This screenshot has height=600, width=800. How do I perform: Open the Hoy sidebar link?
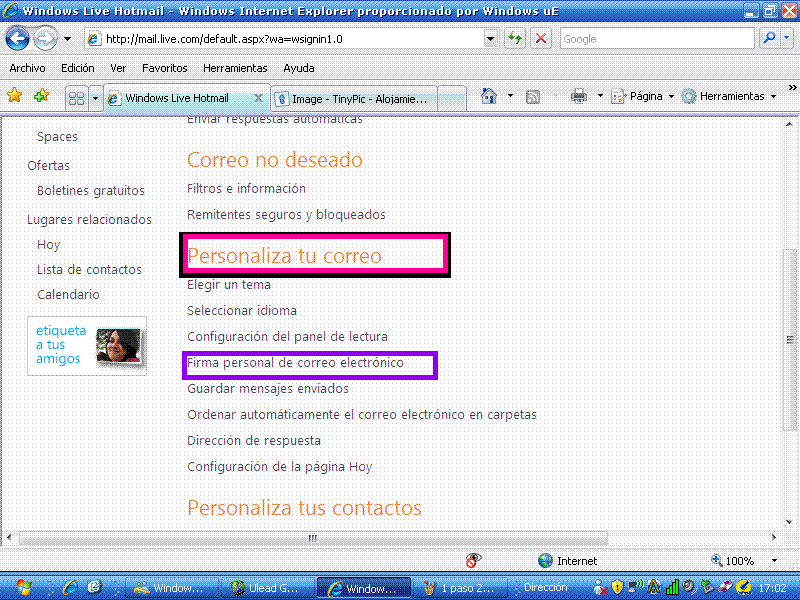48,244
